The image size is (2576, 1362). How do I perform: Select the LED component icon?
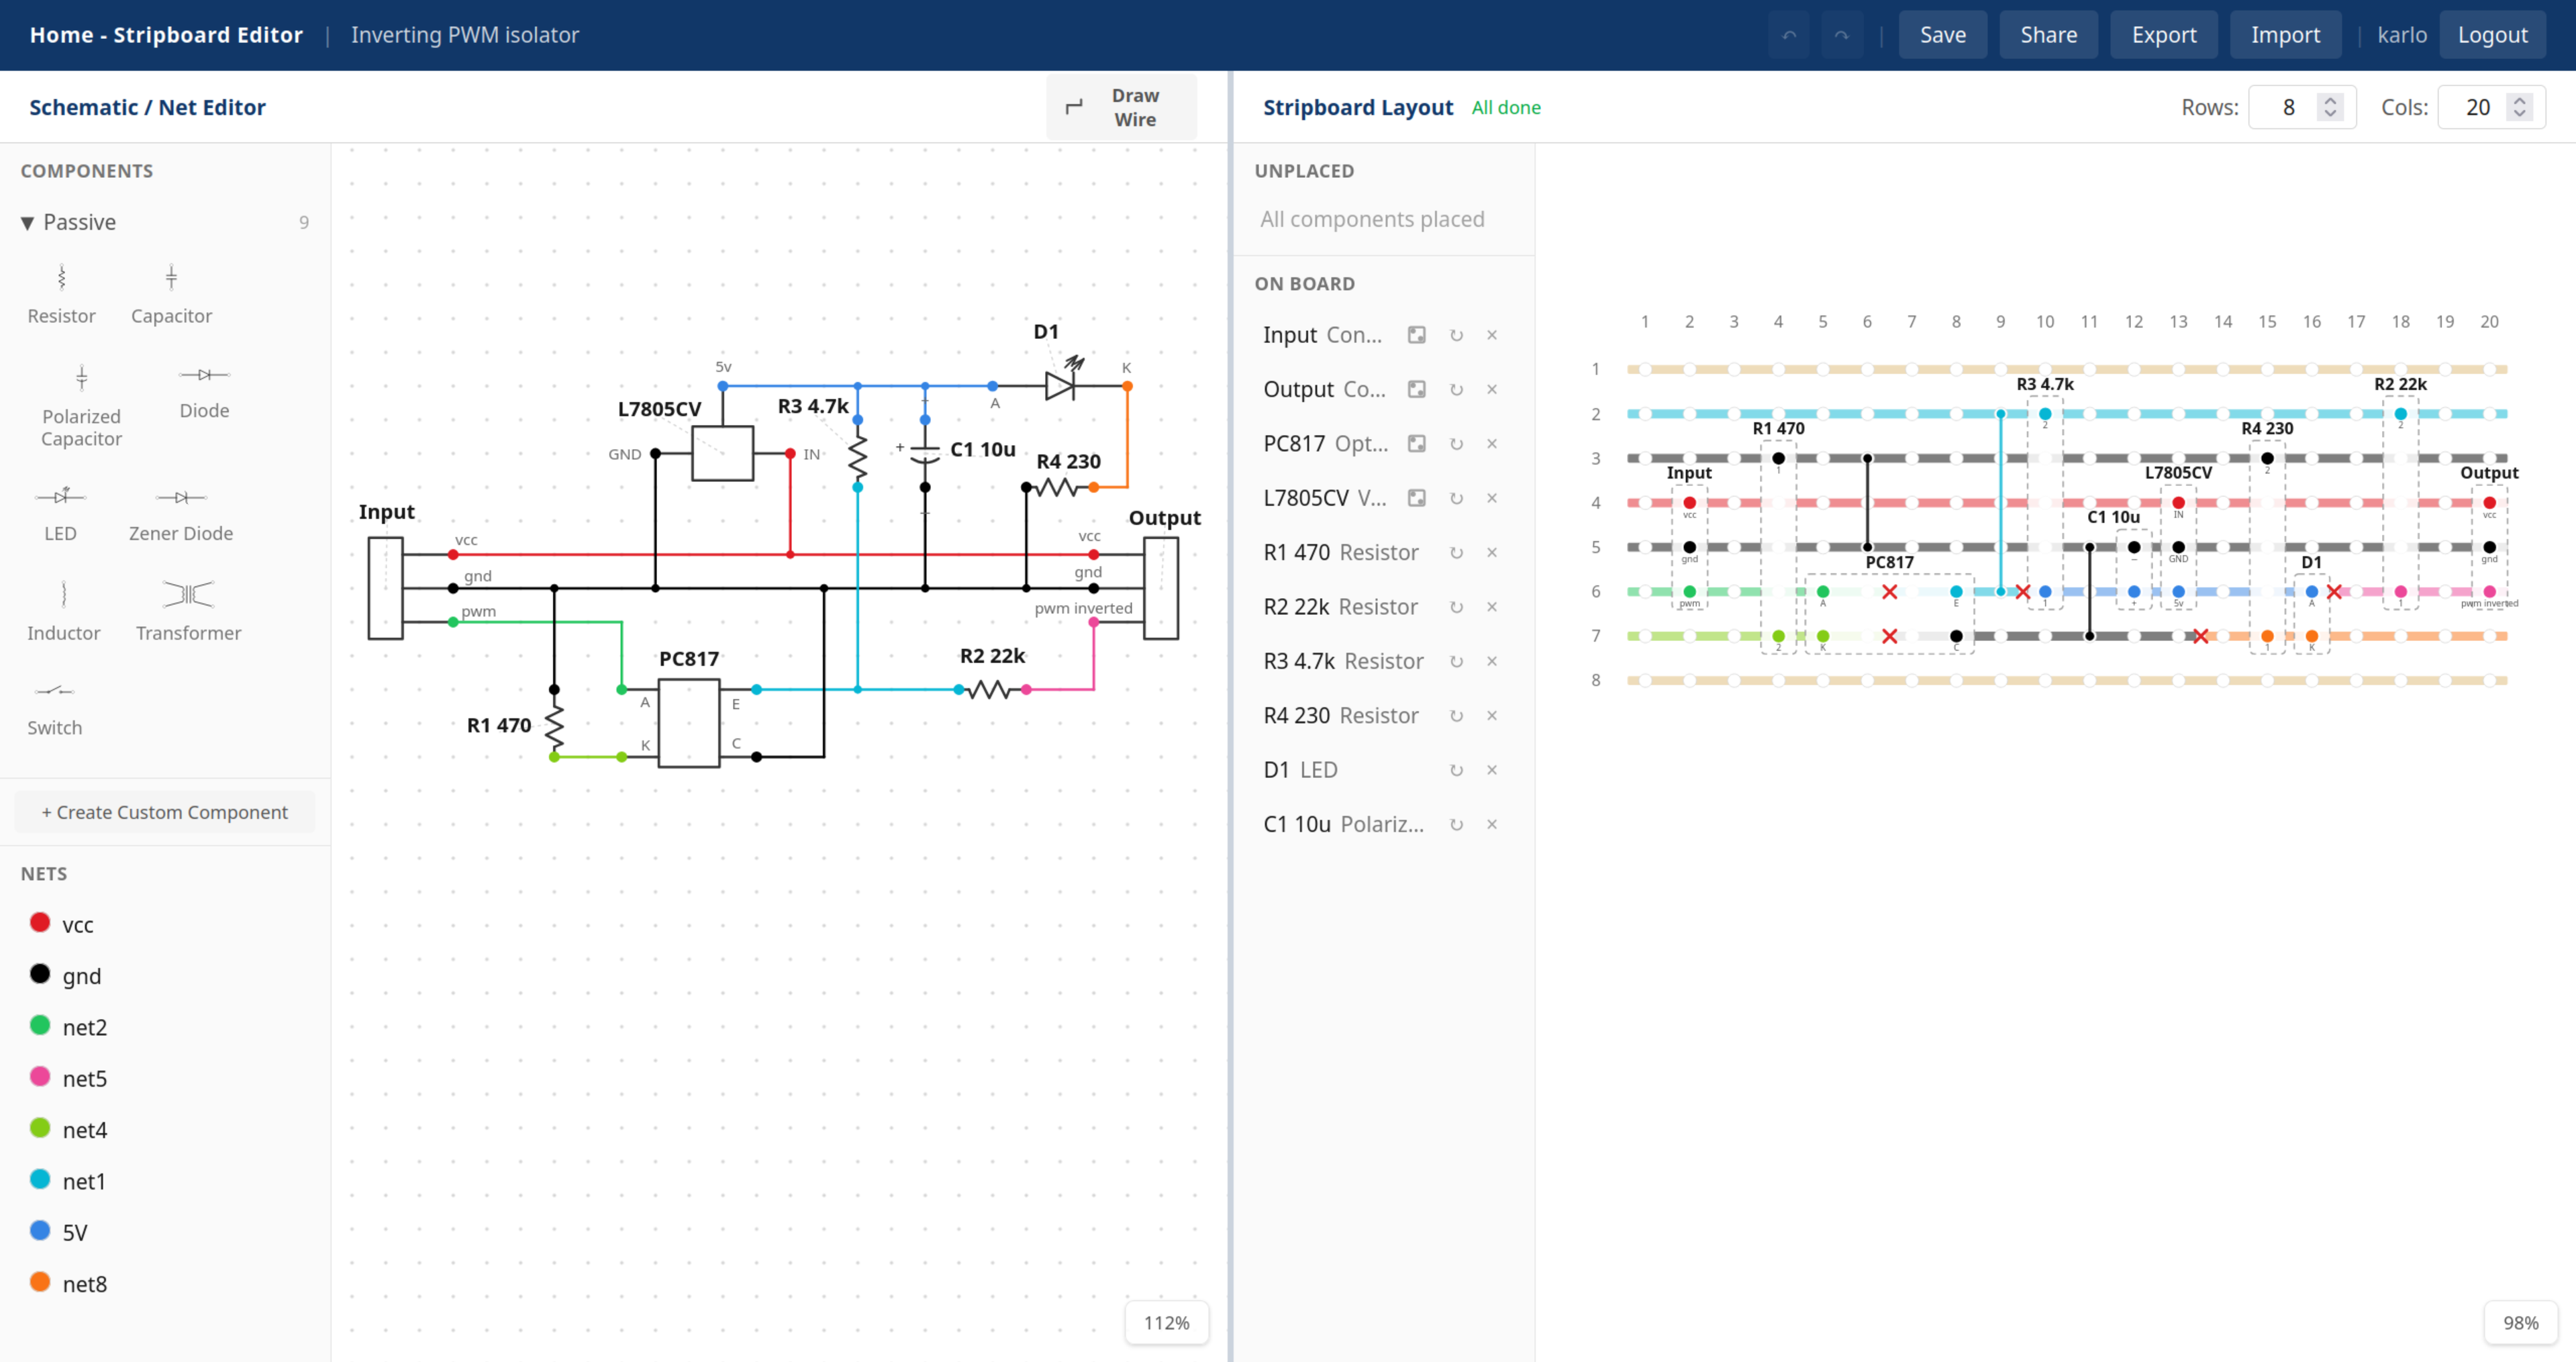(x=60, y=496)
